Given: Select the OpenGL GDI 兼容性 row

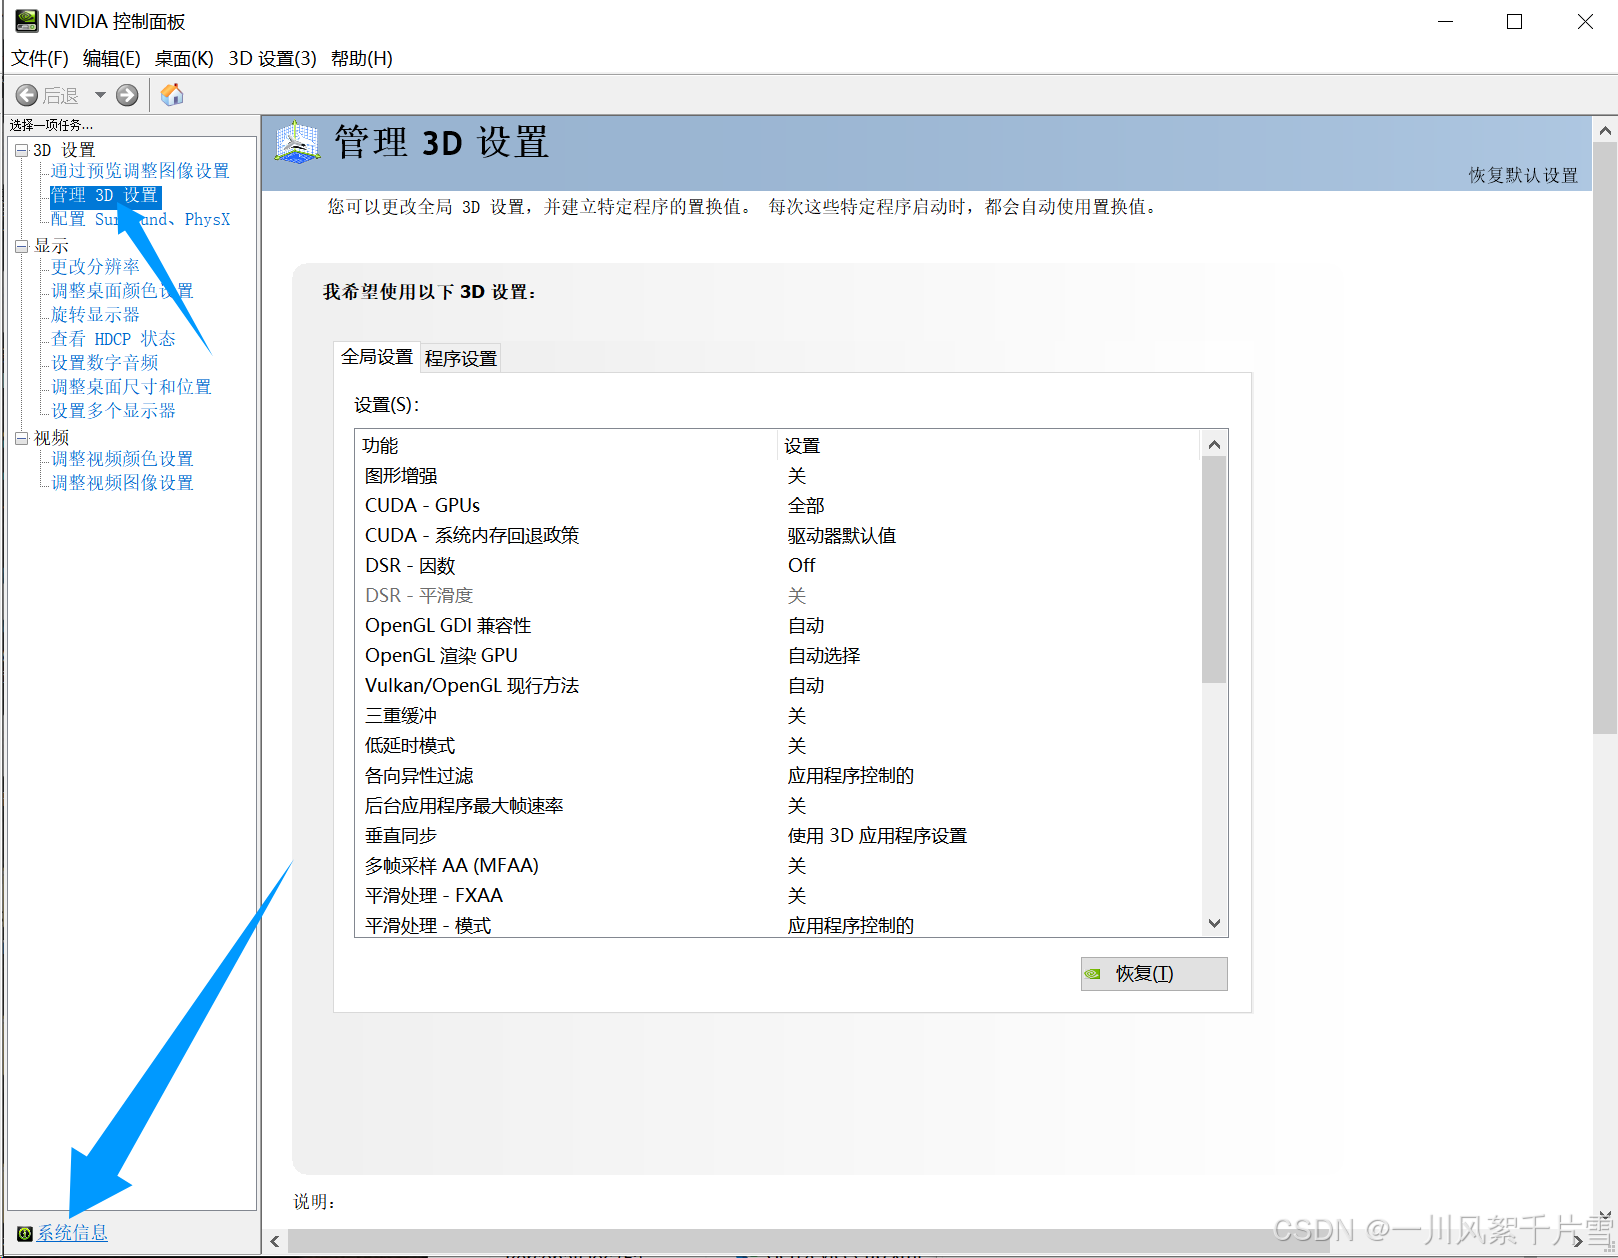Looking at the screenshot, I should (x=778, y=626).
